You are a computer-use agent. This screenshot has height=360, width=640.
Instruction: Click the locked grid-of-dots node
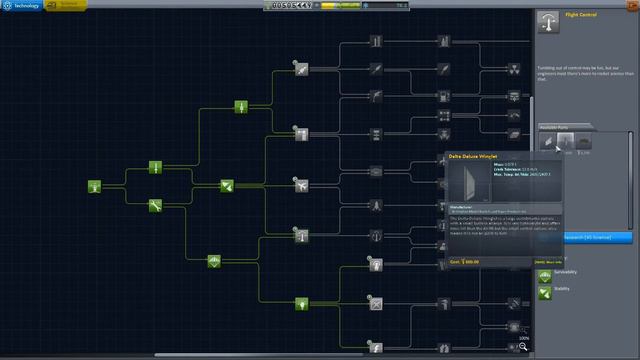(444, 116)
